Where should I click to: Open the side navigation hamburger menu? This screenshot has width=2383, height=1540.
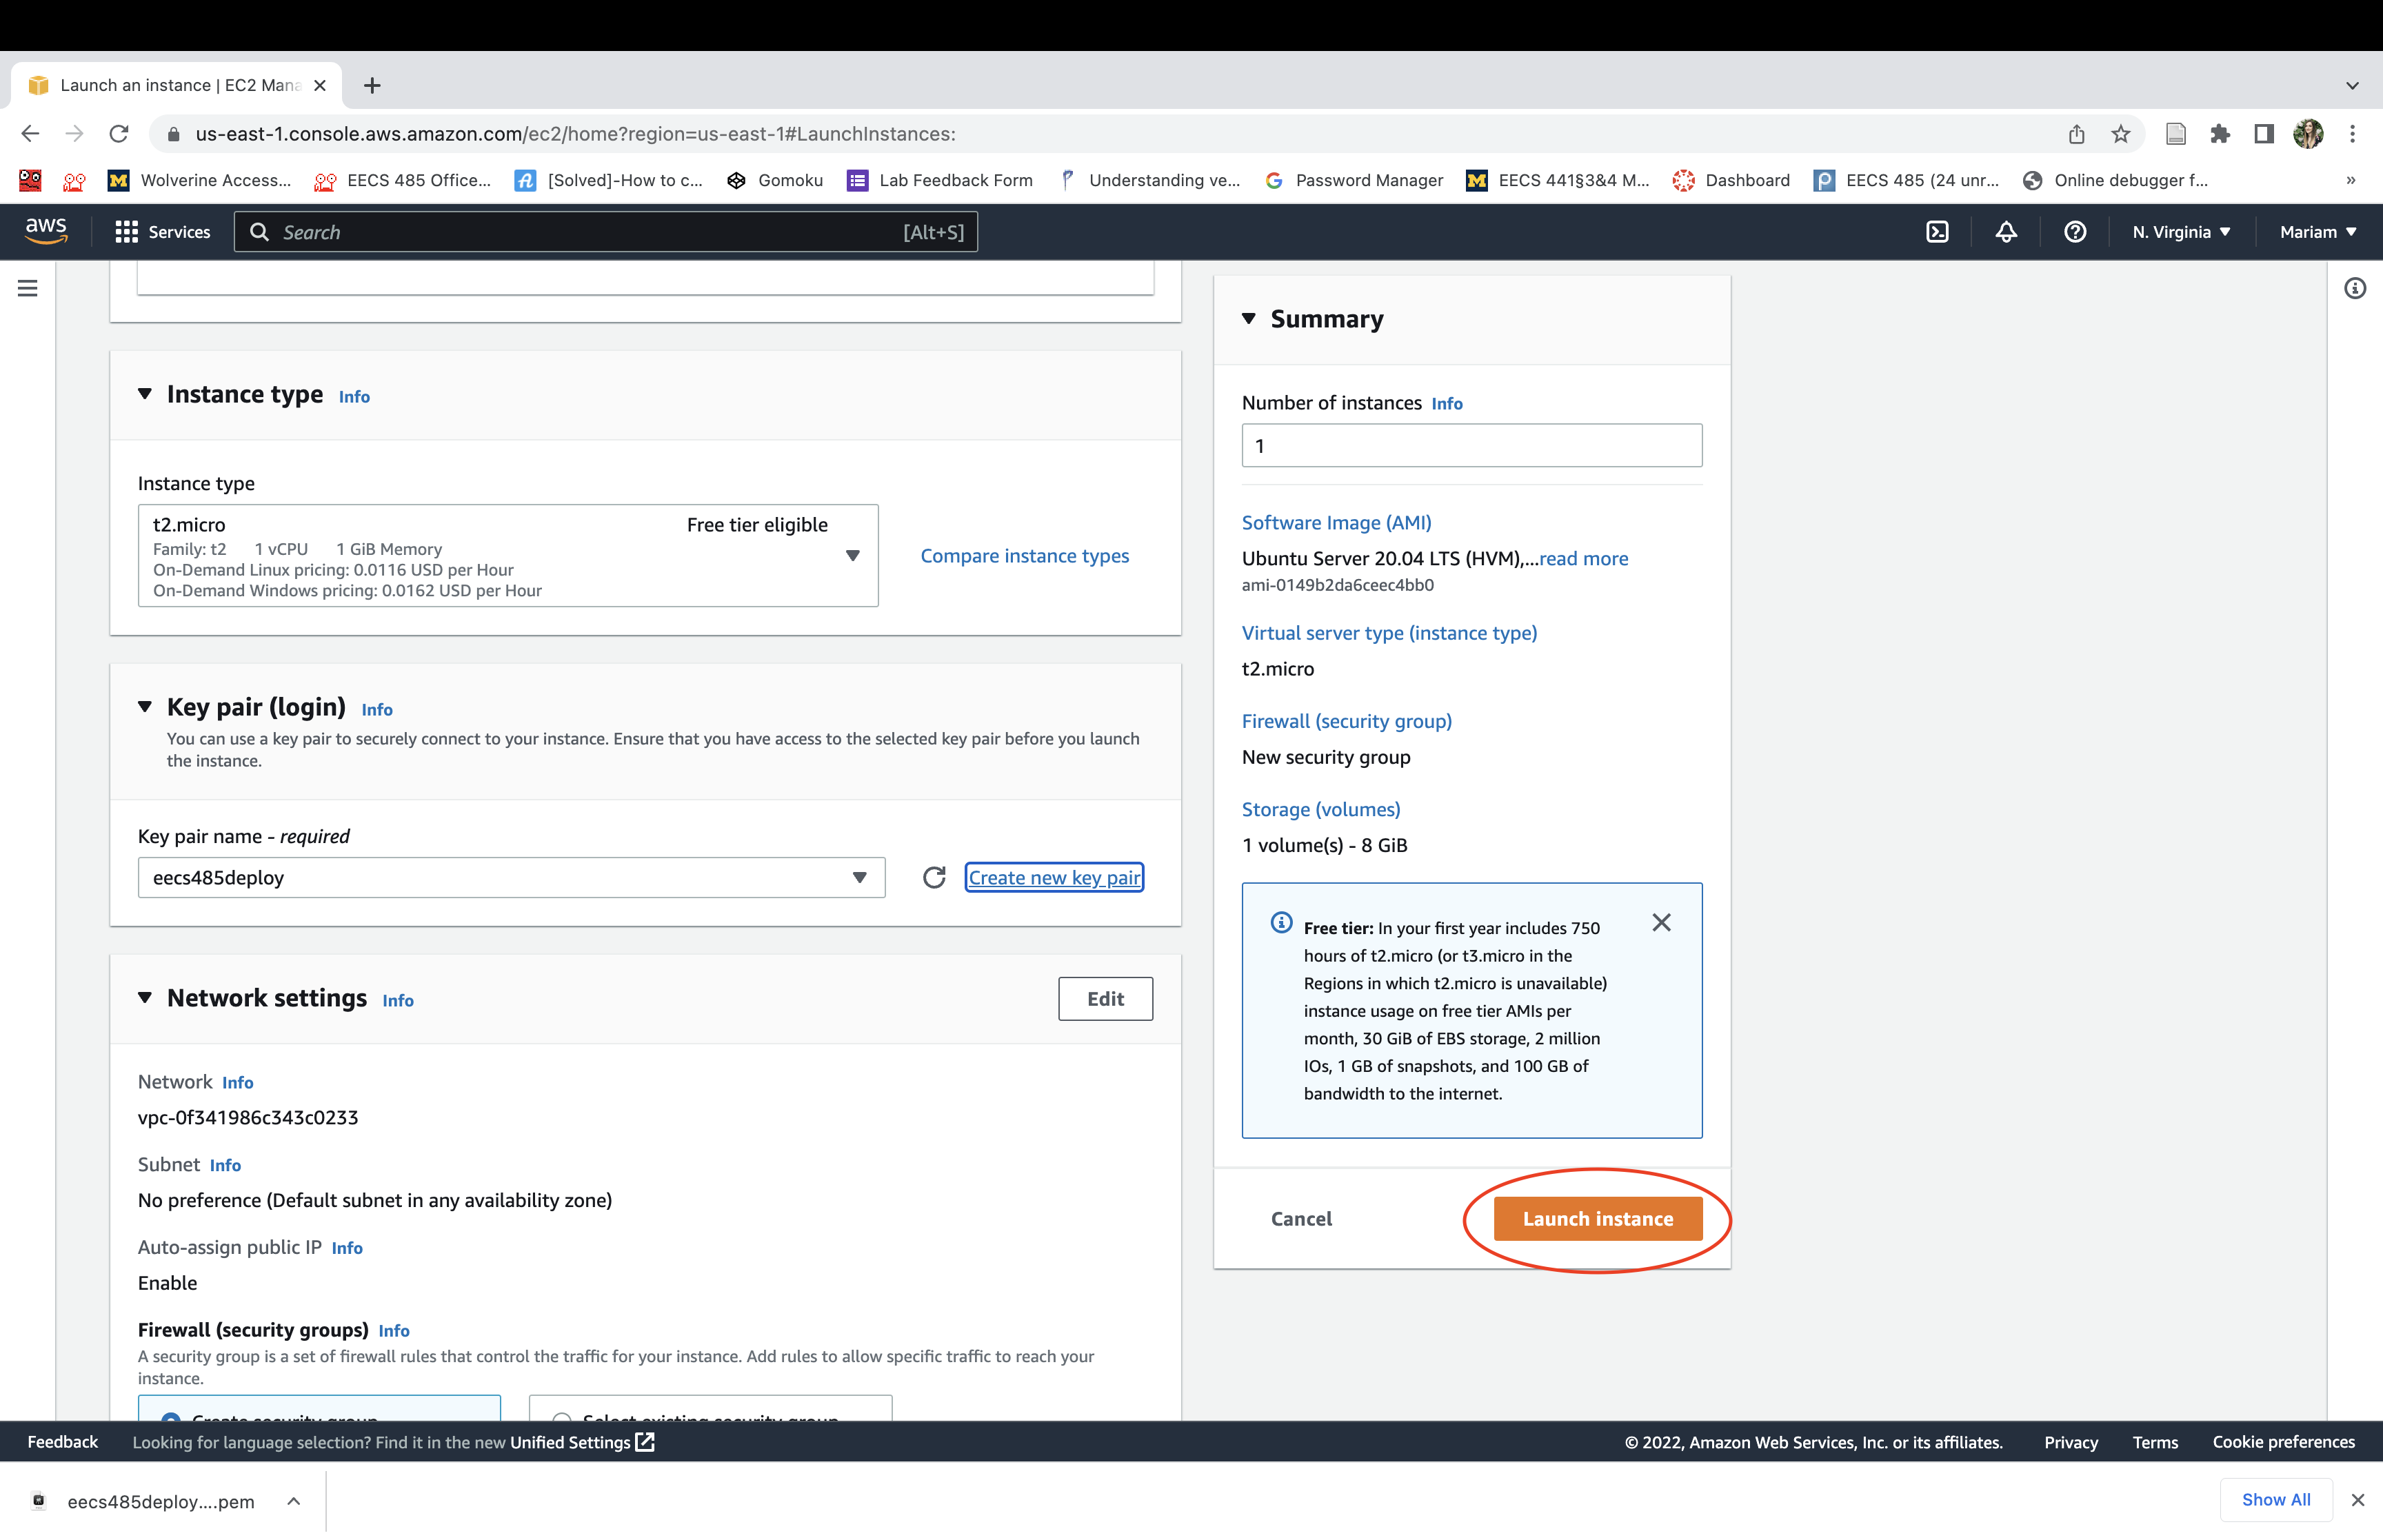(x=28, y=288)
